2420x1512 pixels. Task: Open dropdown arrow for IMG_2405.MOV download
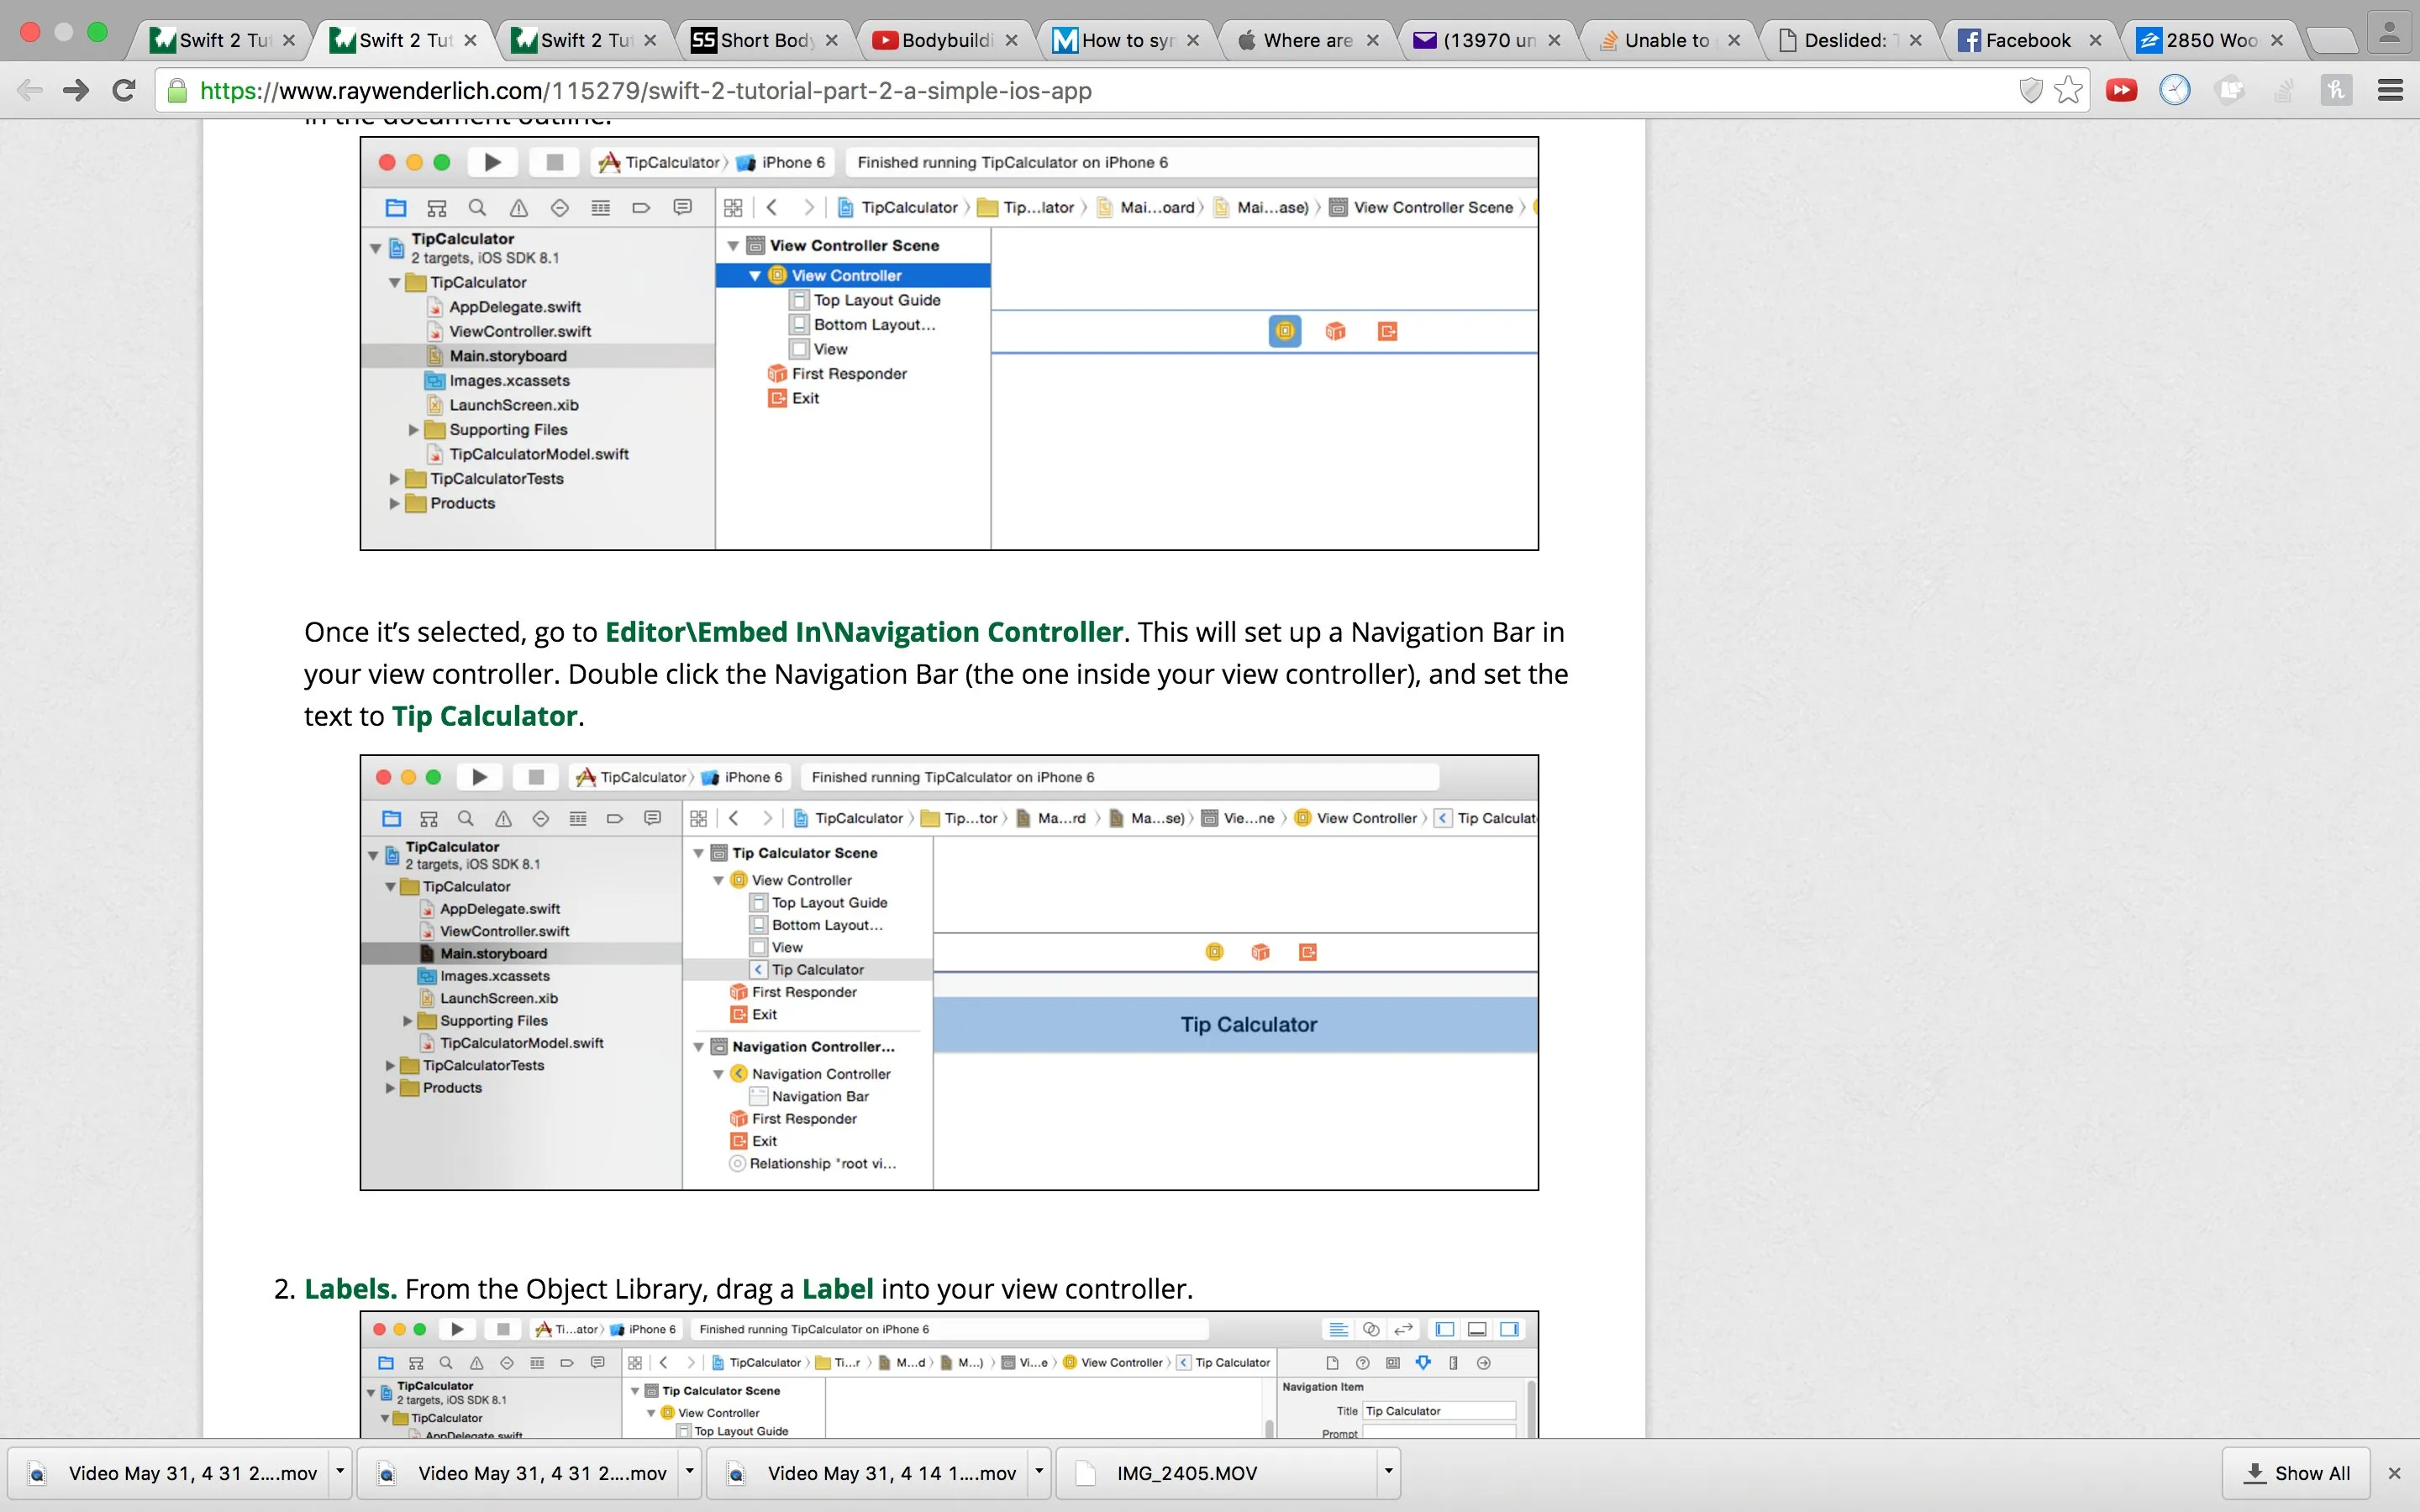point(1387,1471)
